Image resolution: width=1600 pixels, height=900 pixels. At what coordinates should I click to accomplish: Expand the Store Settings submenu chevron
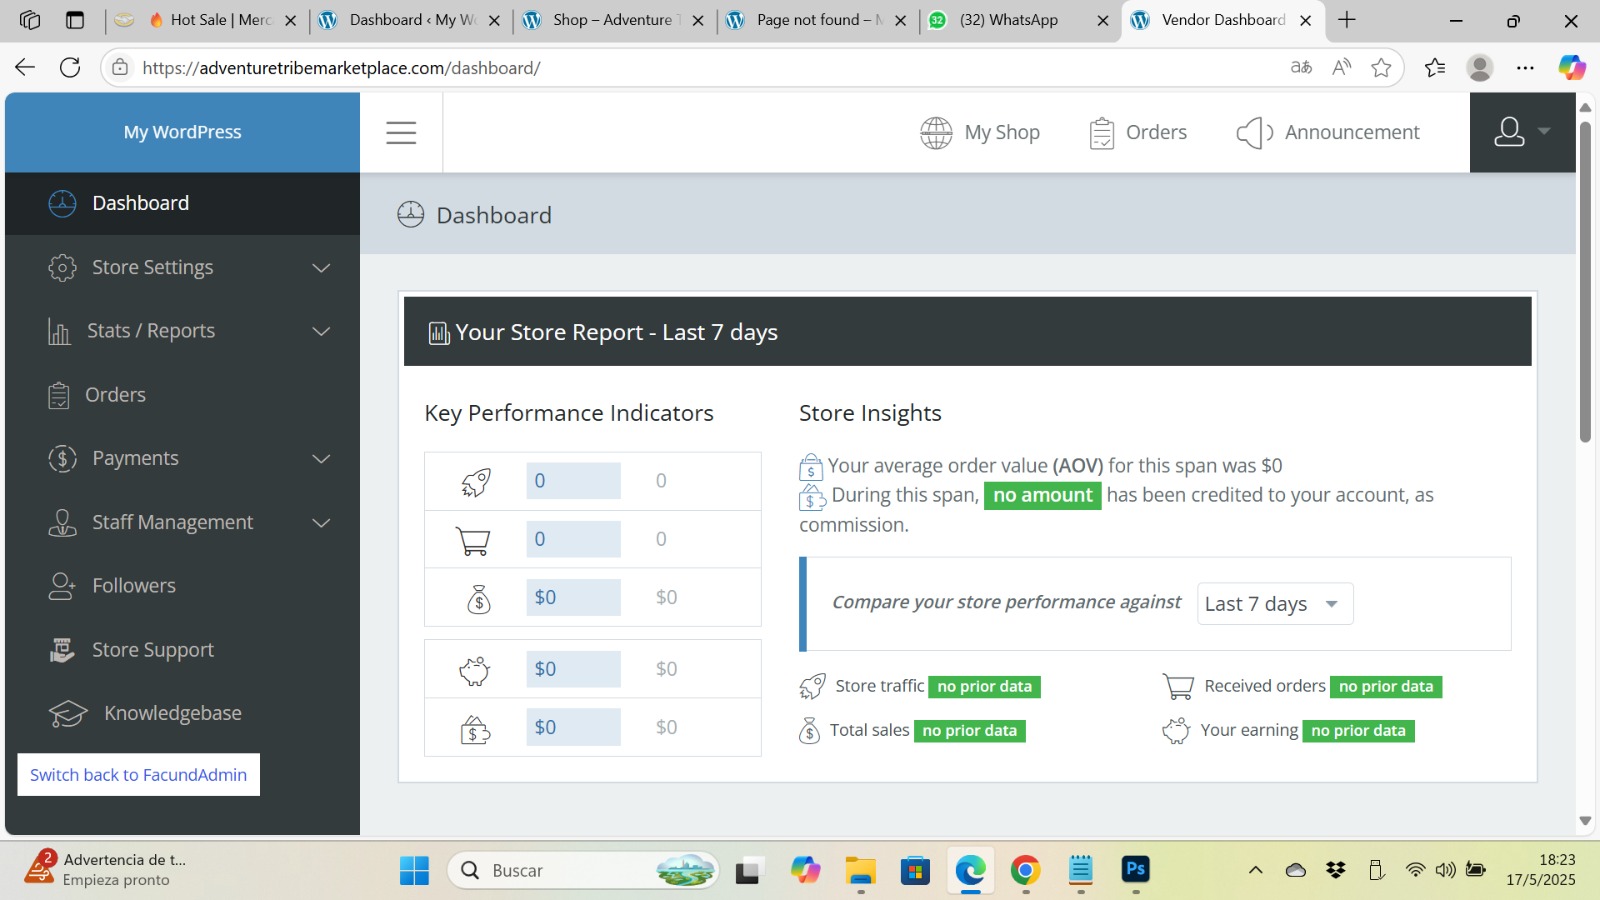pos(321,267)
